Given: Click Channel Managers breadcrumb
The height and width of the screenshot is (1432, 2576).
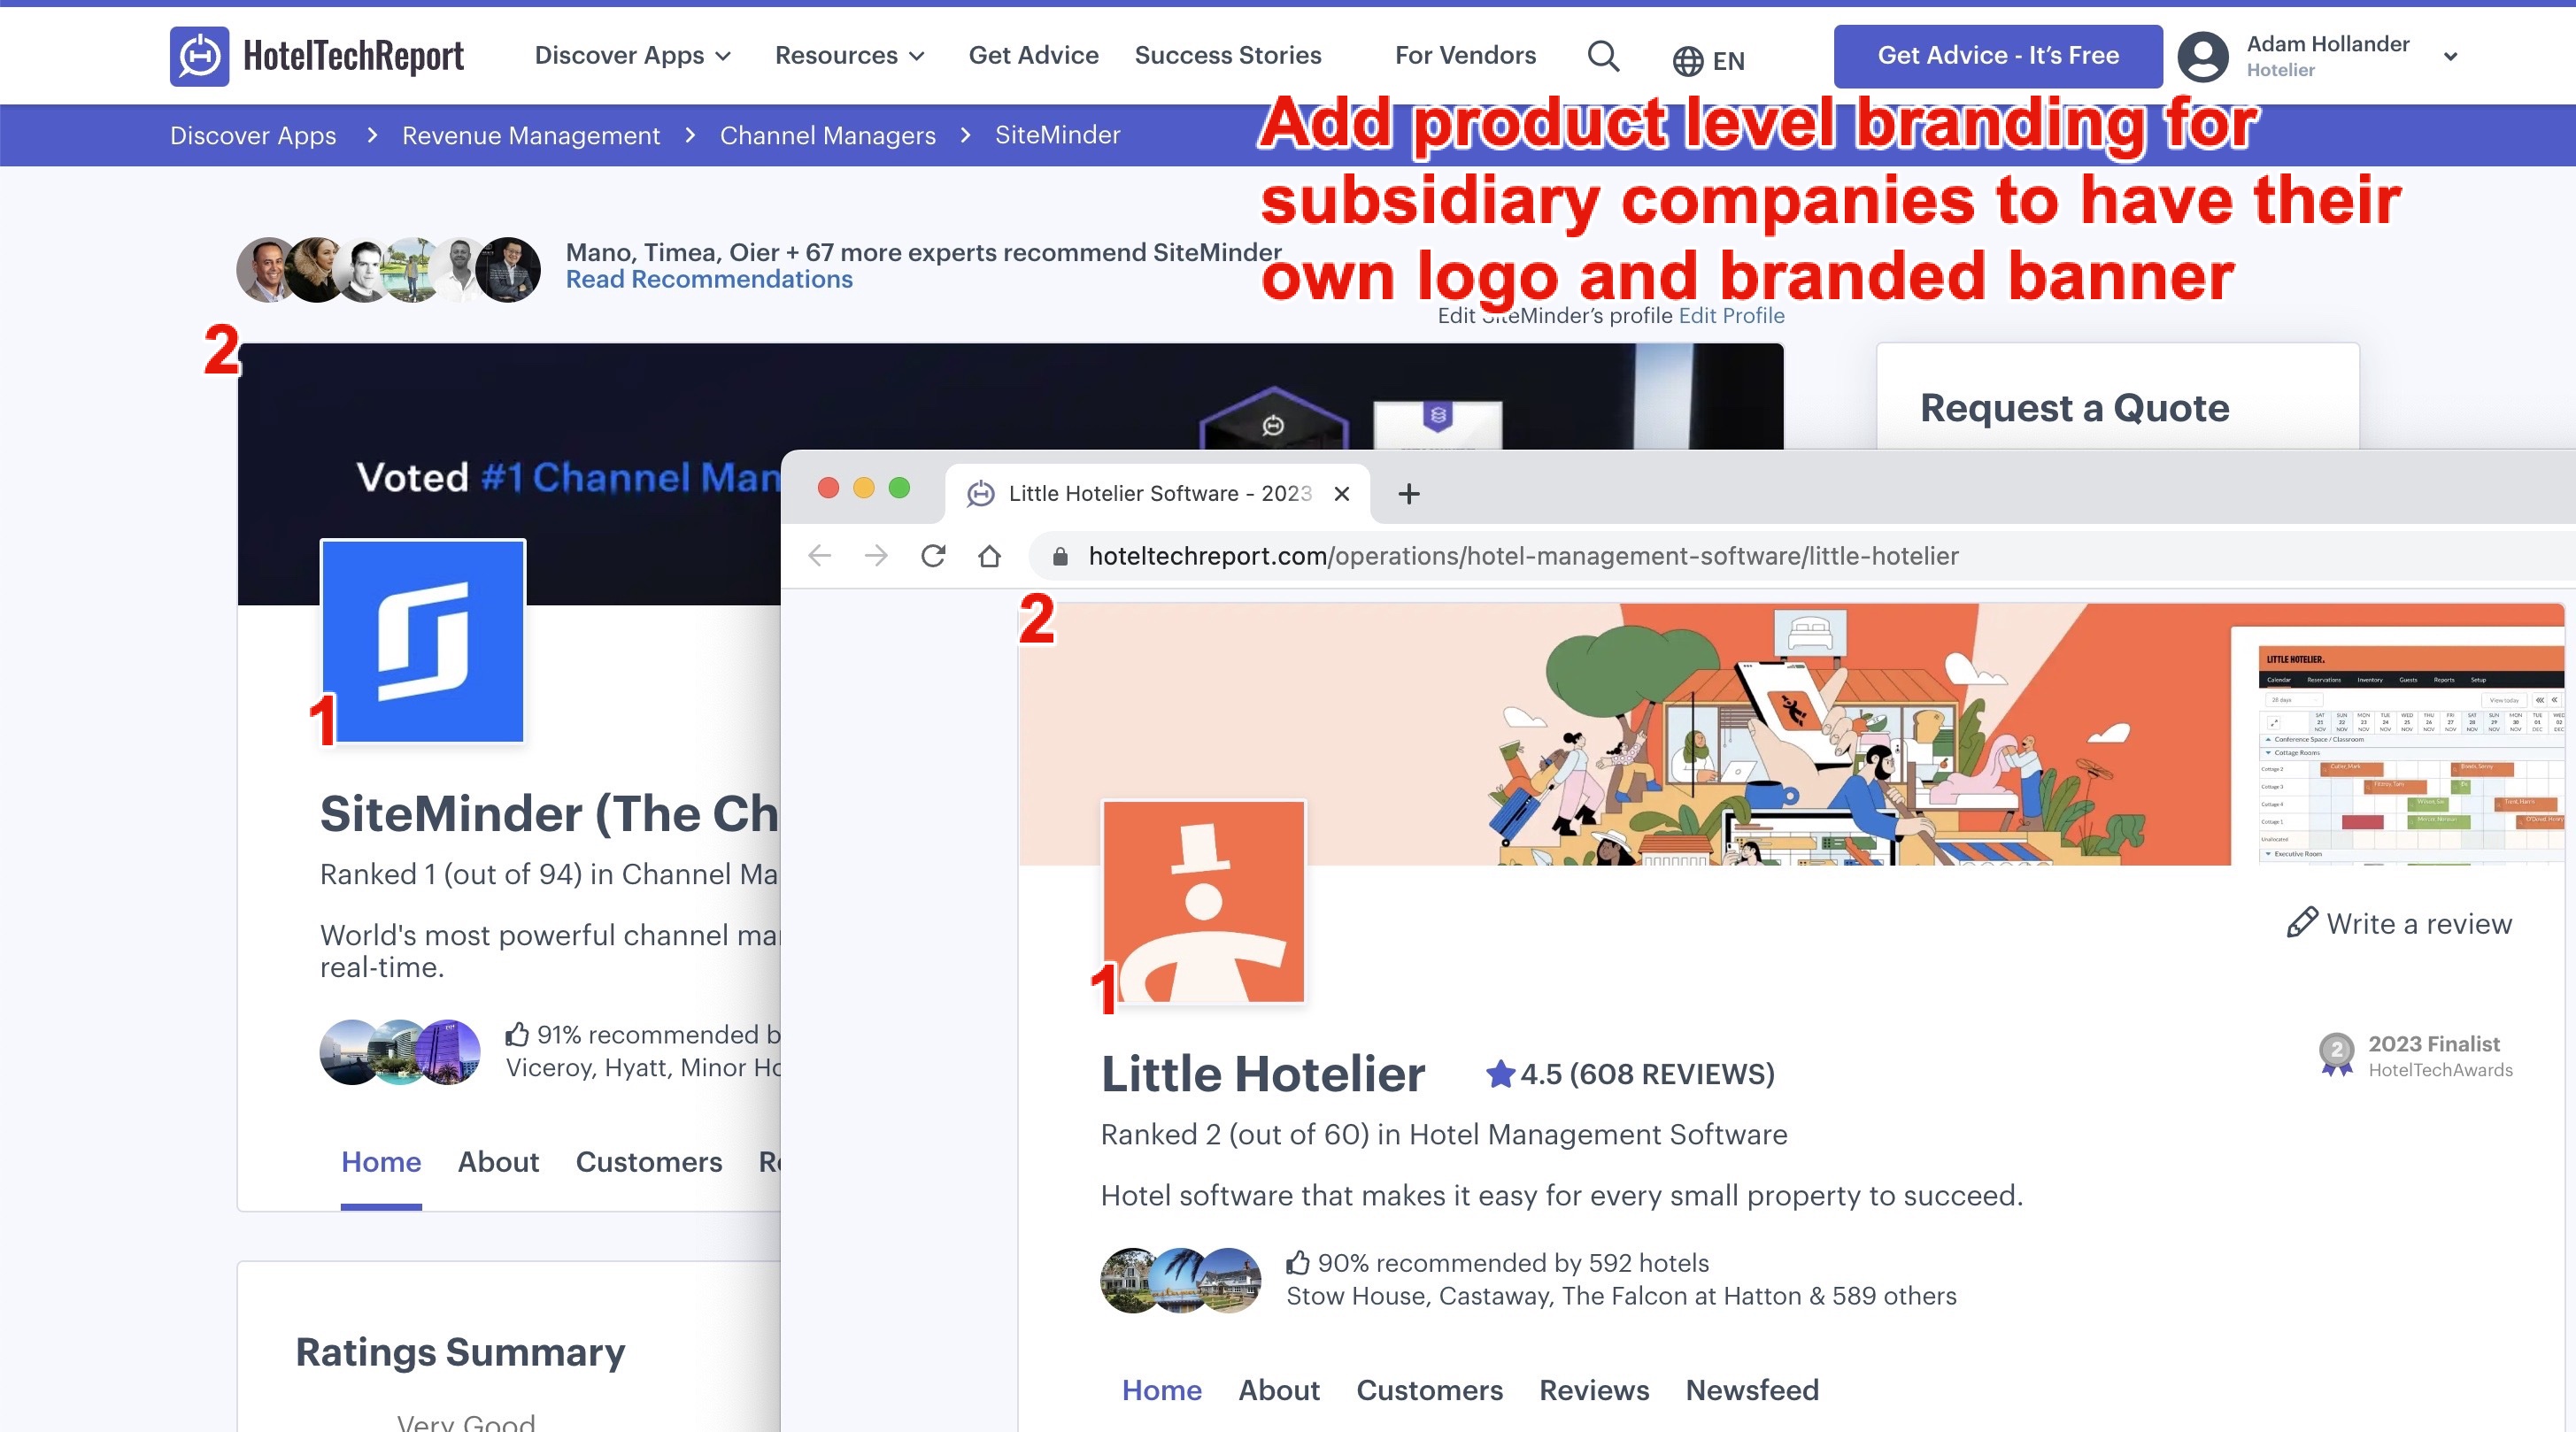Looking at the screenshot, I should (827, 136).
